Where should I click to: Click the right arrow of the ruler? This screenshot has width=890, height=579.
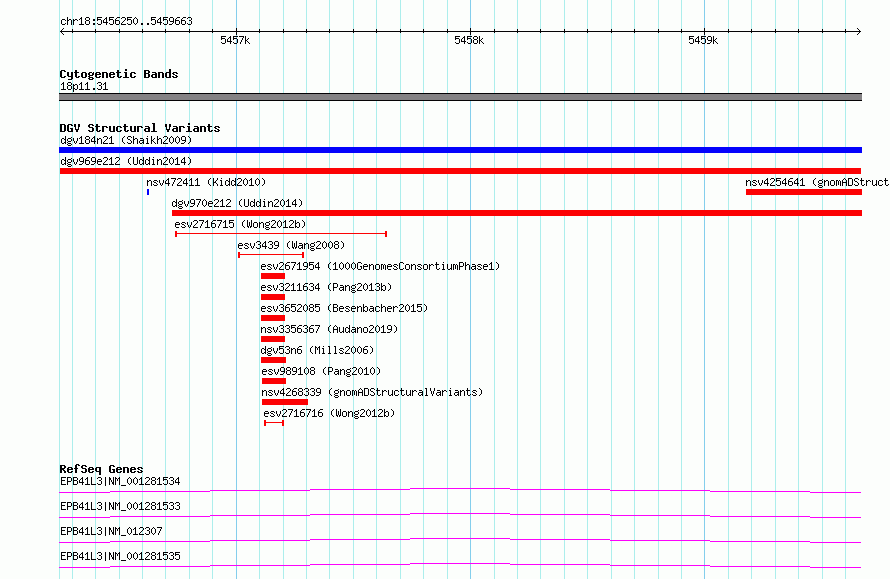tap(858, 31)
